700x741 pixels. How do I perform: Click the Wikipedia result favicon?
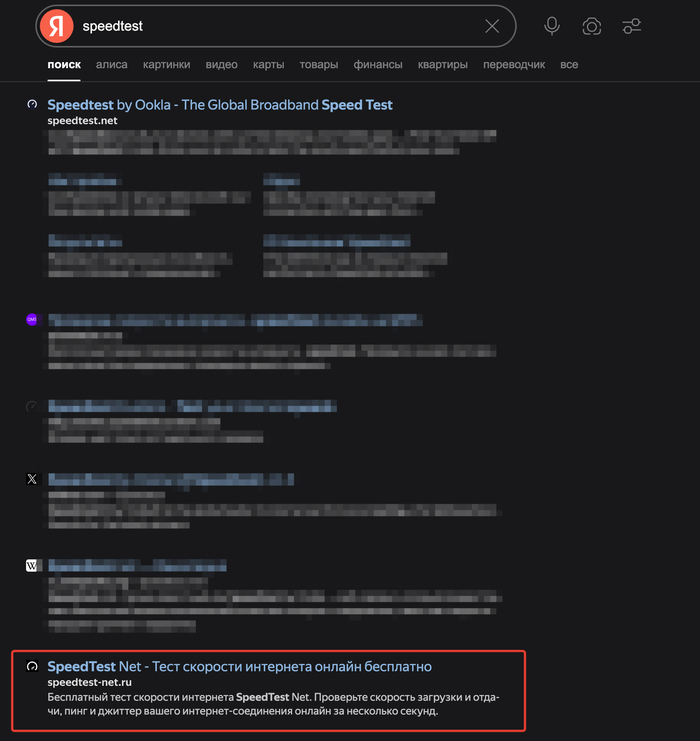pyautogui.click(x=32, y=565)
